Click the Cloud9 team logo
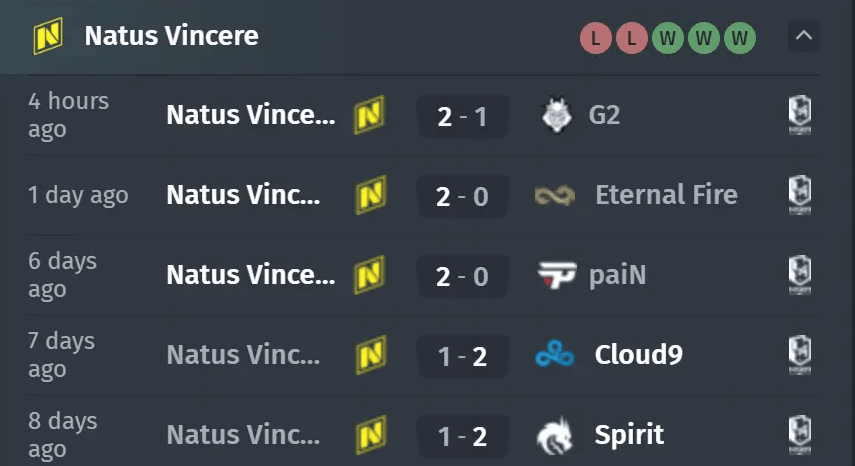The height and width of the screenshot is (466, 855). (555, 354)
